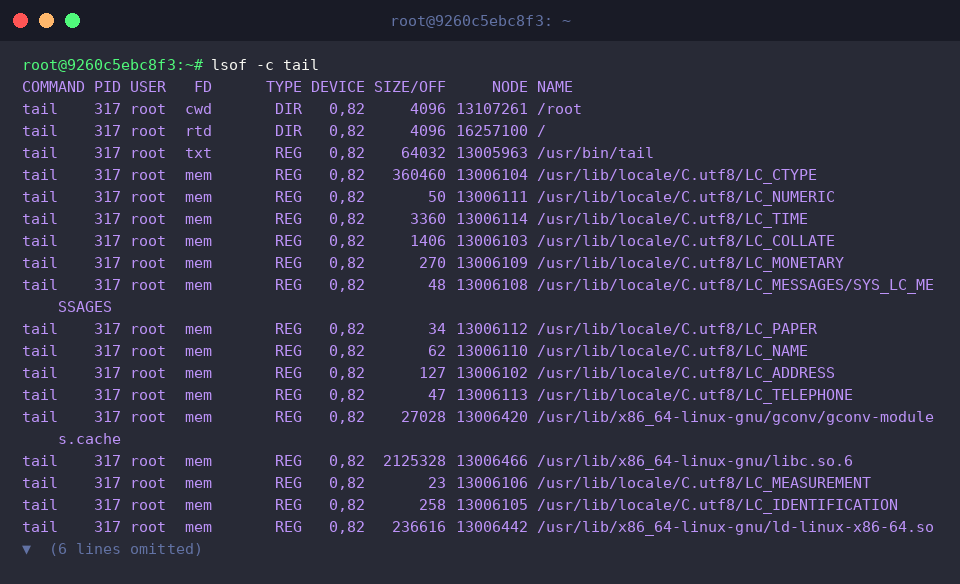This screenshot has height=584, width=960.
Task: Click the LC_TELEPHONE locale file path
Action: tap(695, 395)
